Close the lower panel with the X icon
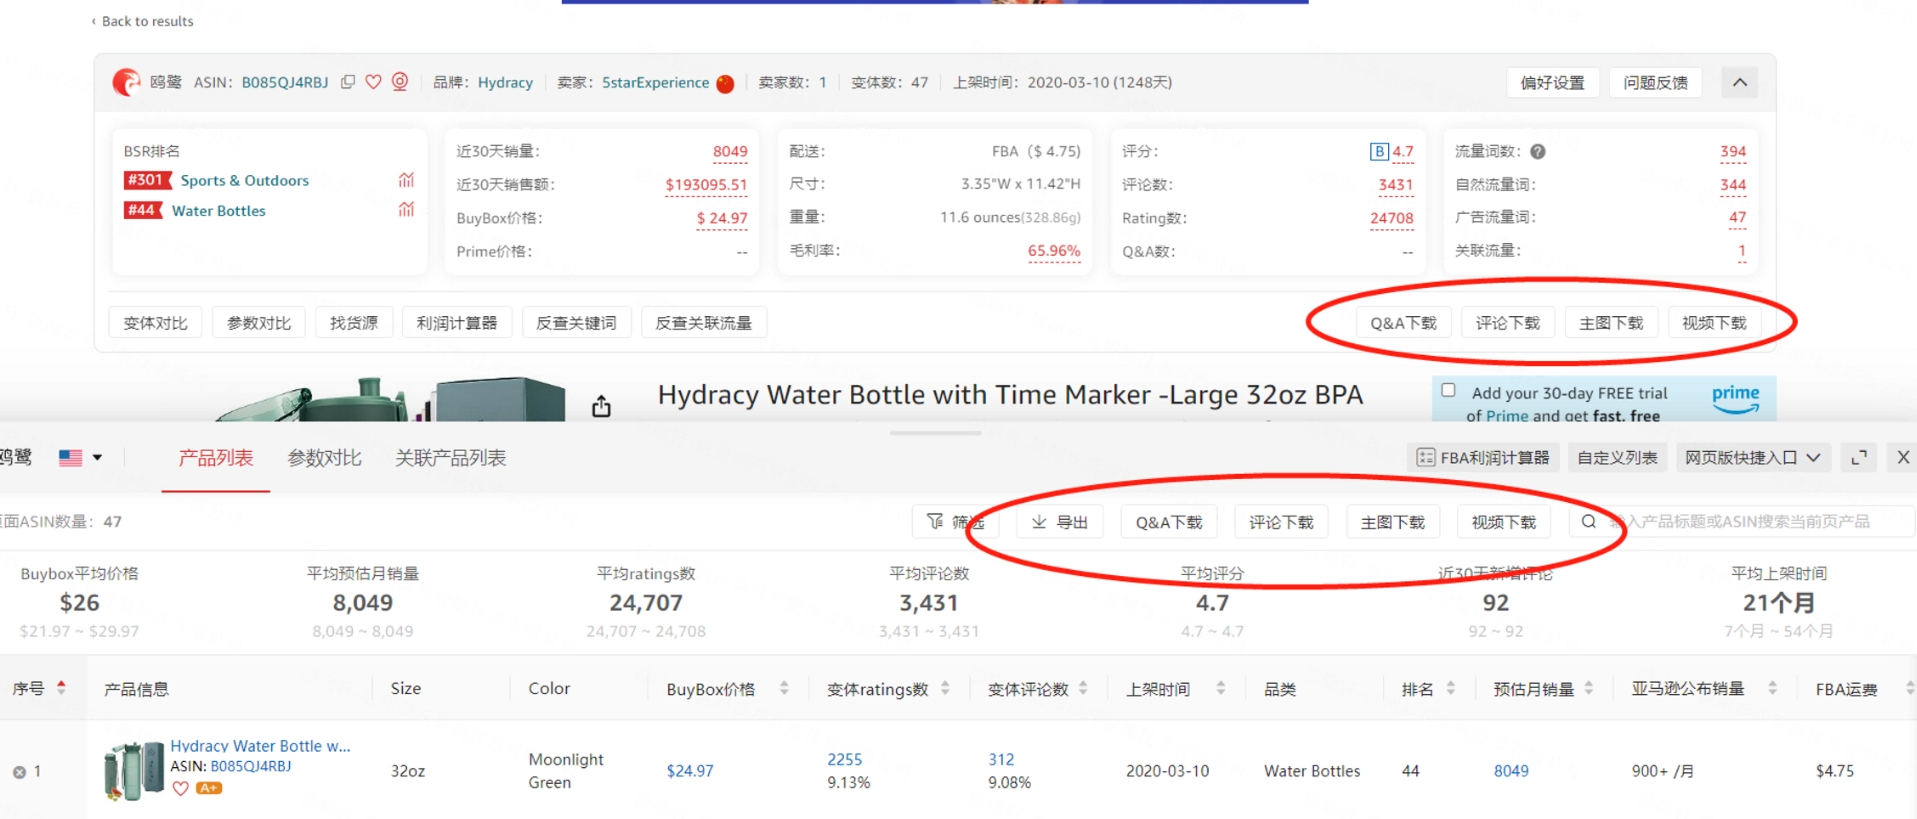The width and height of the screenshot is (1917, 819). (x=1903, y=457)
